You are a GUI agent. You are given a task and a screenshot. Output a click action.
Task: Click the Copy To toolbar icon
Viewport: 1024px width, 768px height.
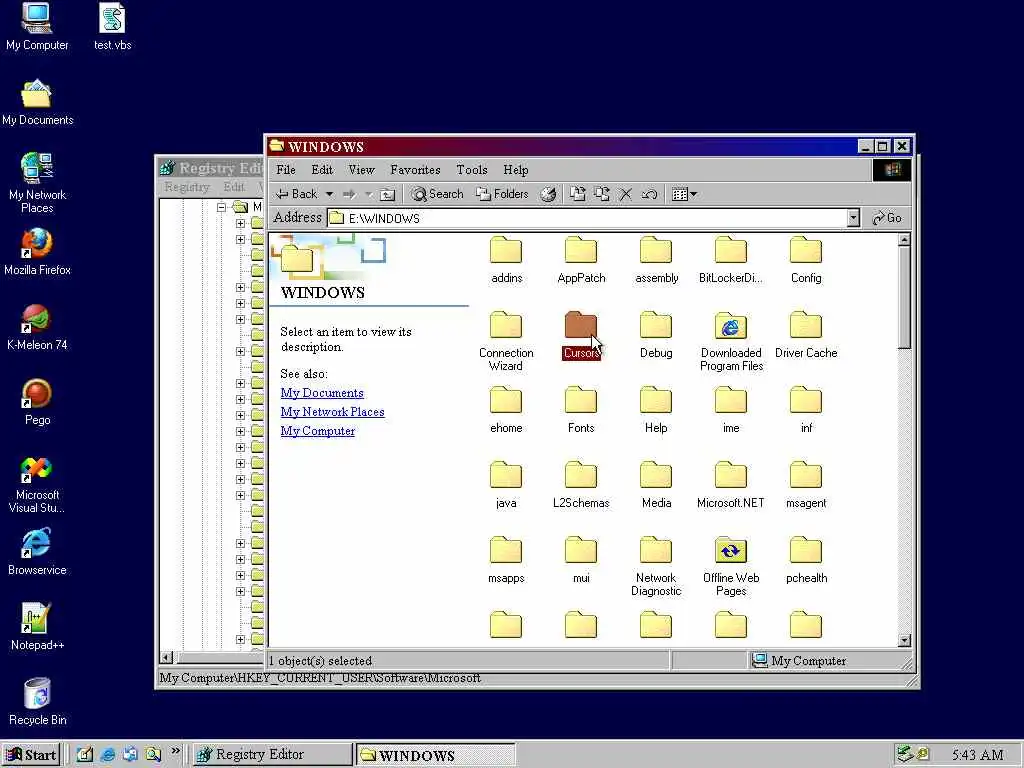[x=601, y=194]
